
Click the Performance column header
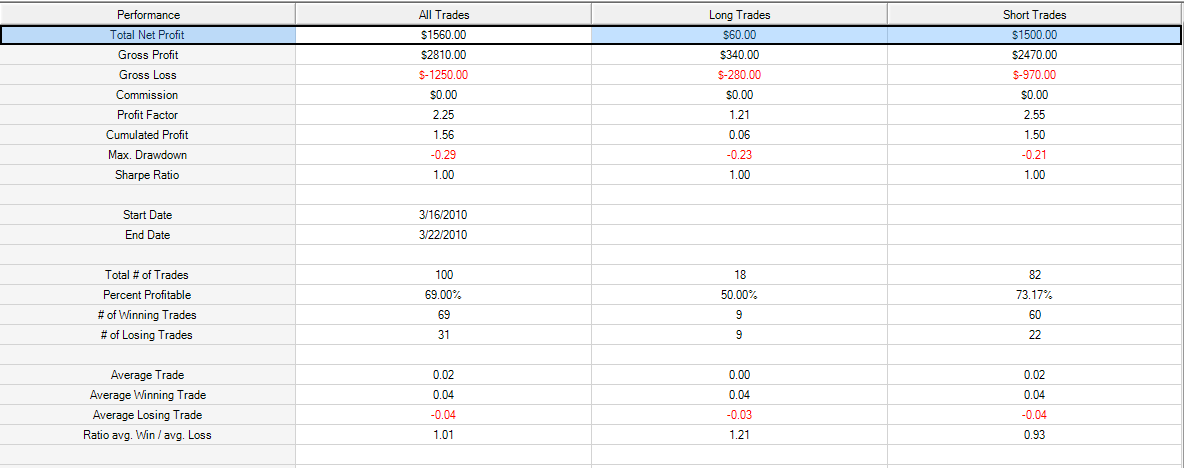tap(148, 14)
